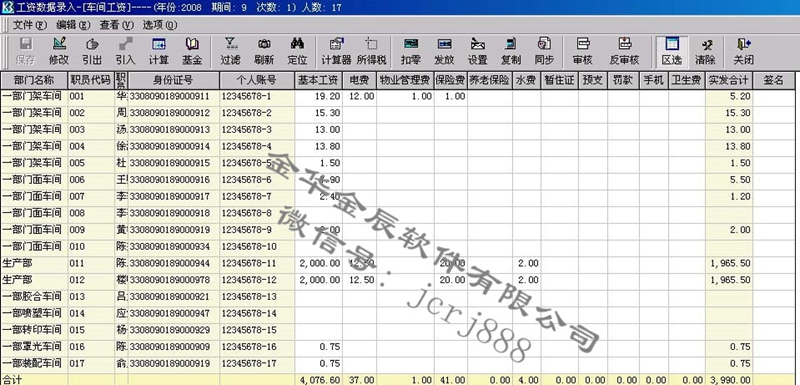Launch the 计算器 (calculator) tool

(x=336, y=52)
